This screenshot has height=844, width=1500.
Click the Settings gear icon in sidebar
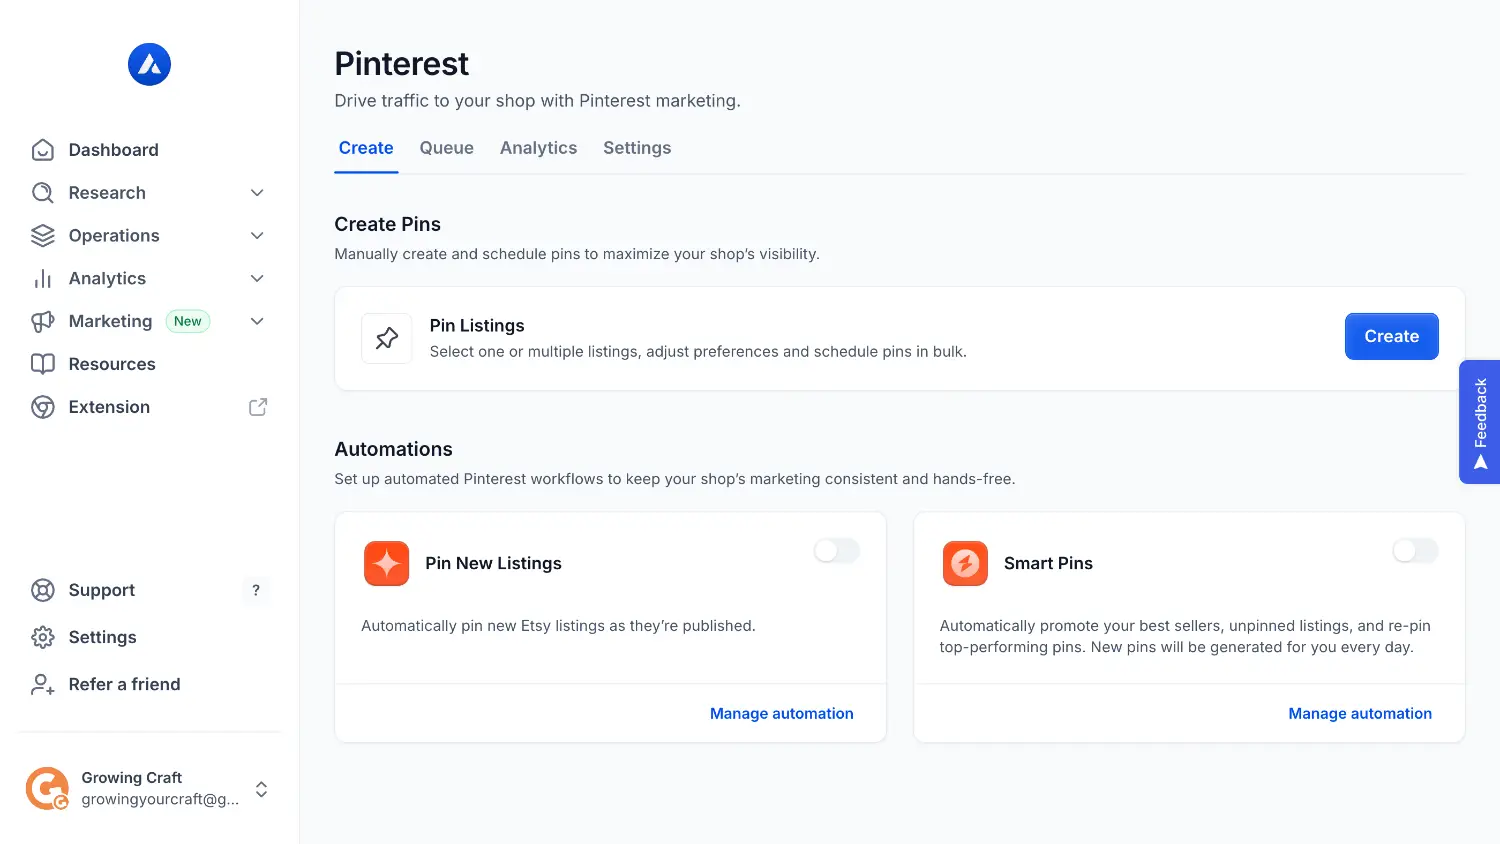coord(42,637)
